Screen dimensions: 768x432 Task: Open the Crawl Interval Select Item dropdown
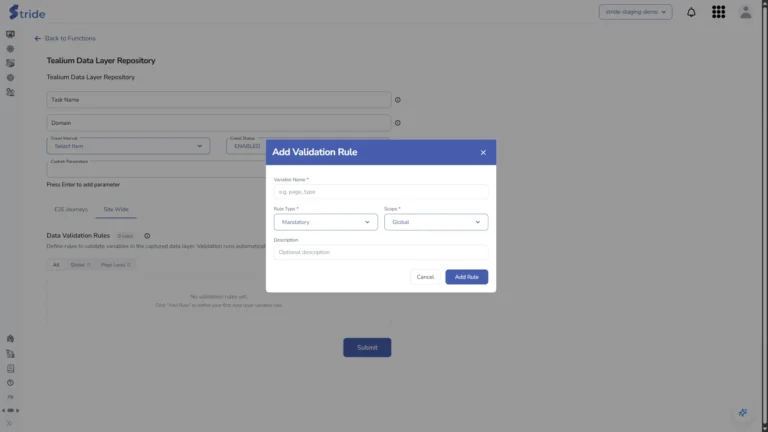tap(128, 146)
